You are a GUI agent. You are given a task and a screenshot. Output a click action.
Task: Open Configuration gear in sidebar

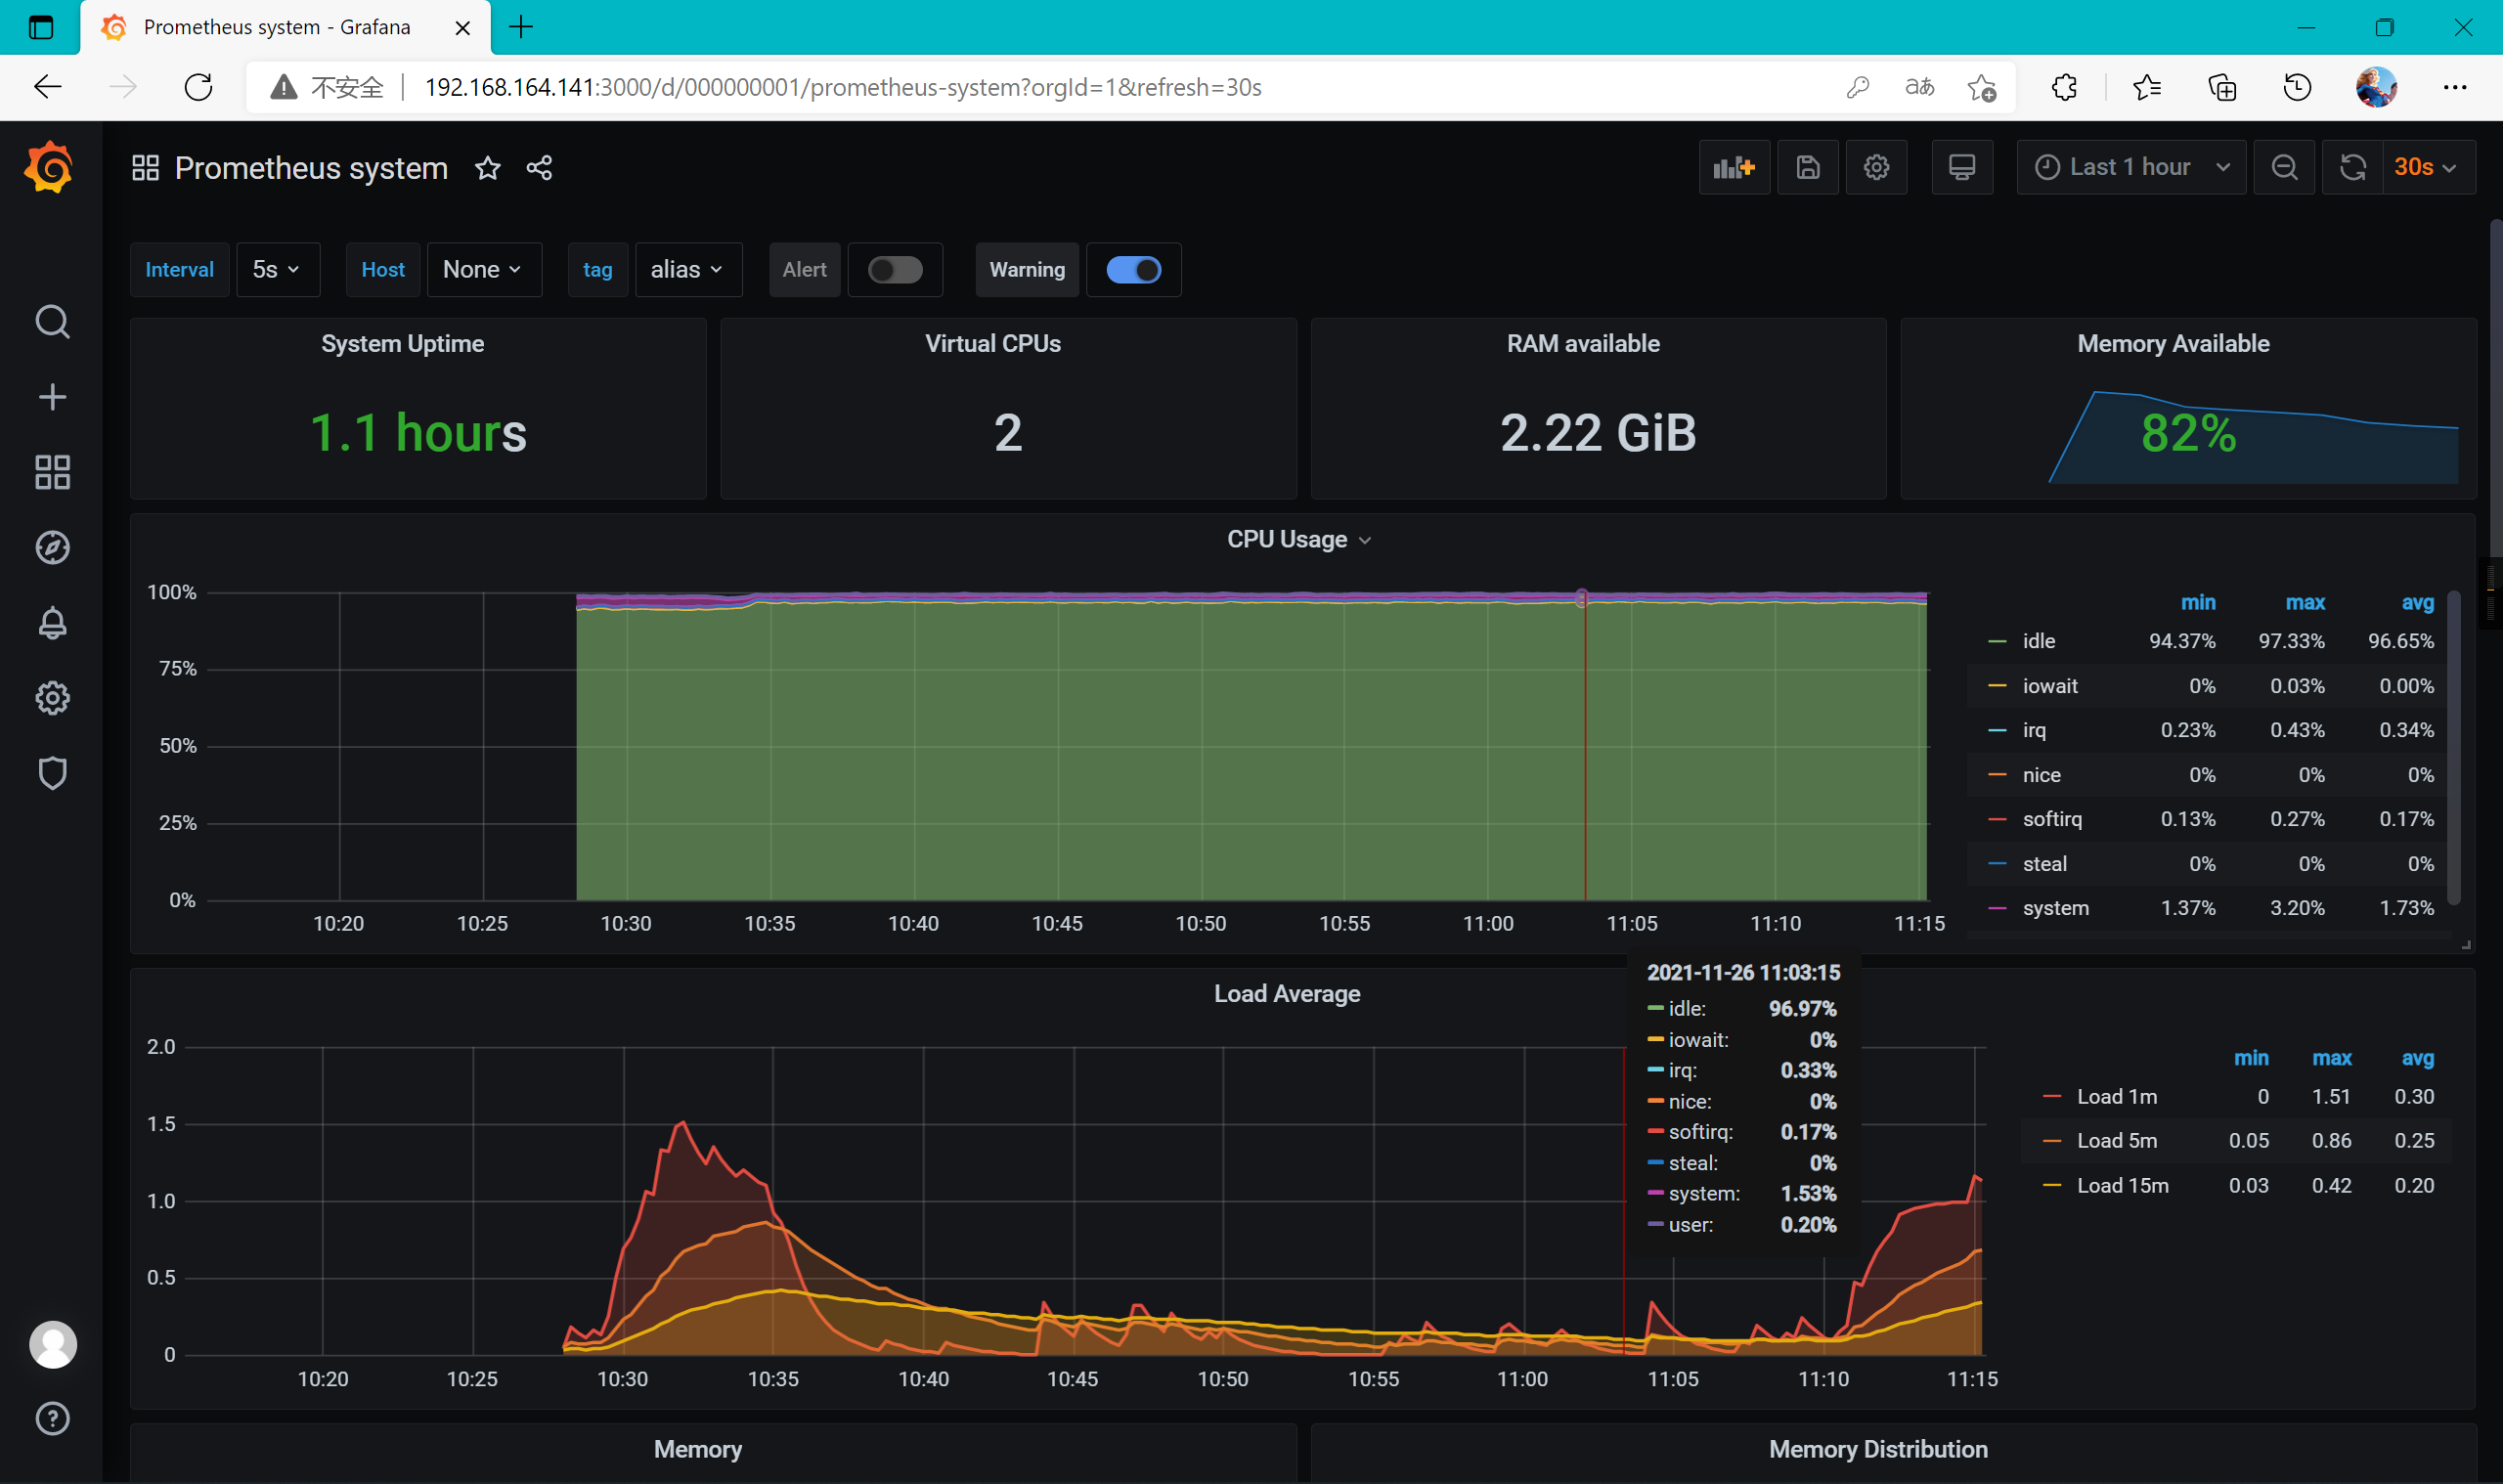click(52, 697)
